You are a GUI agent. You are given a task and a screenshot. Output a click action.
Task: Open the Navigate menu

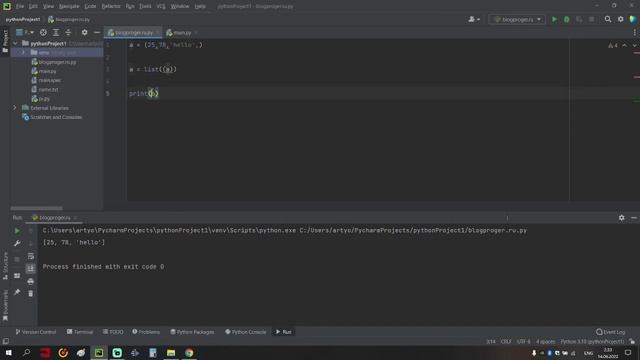click(69, 6)
